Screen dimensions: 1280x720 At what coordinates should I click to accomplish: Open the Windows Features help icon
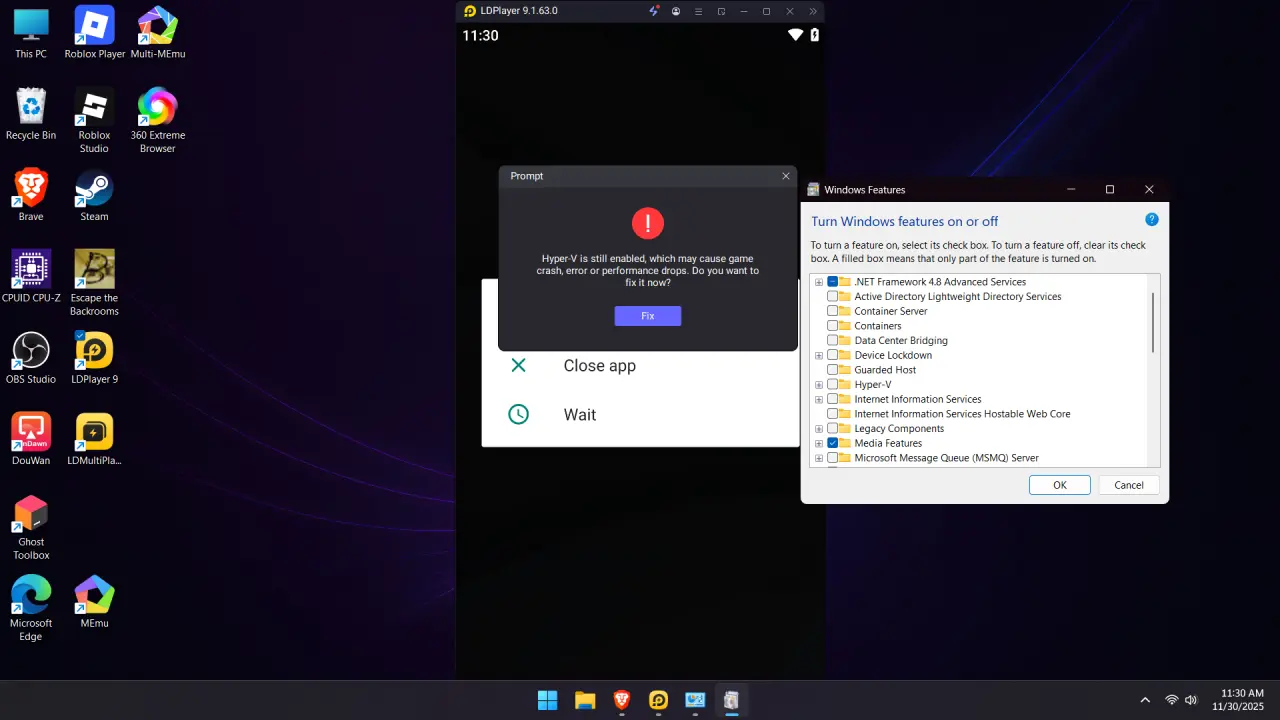click(x=1152, y=220)
